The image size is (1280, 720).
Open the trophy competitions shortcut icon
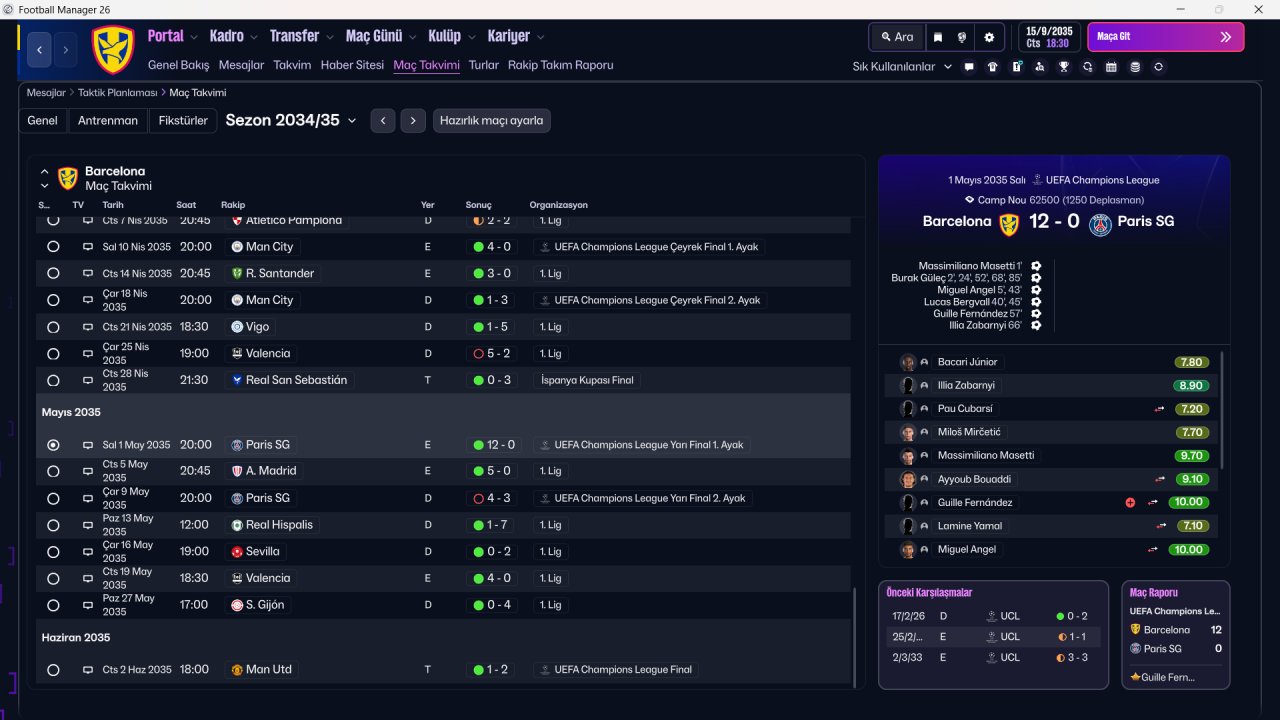point(1064,67)
